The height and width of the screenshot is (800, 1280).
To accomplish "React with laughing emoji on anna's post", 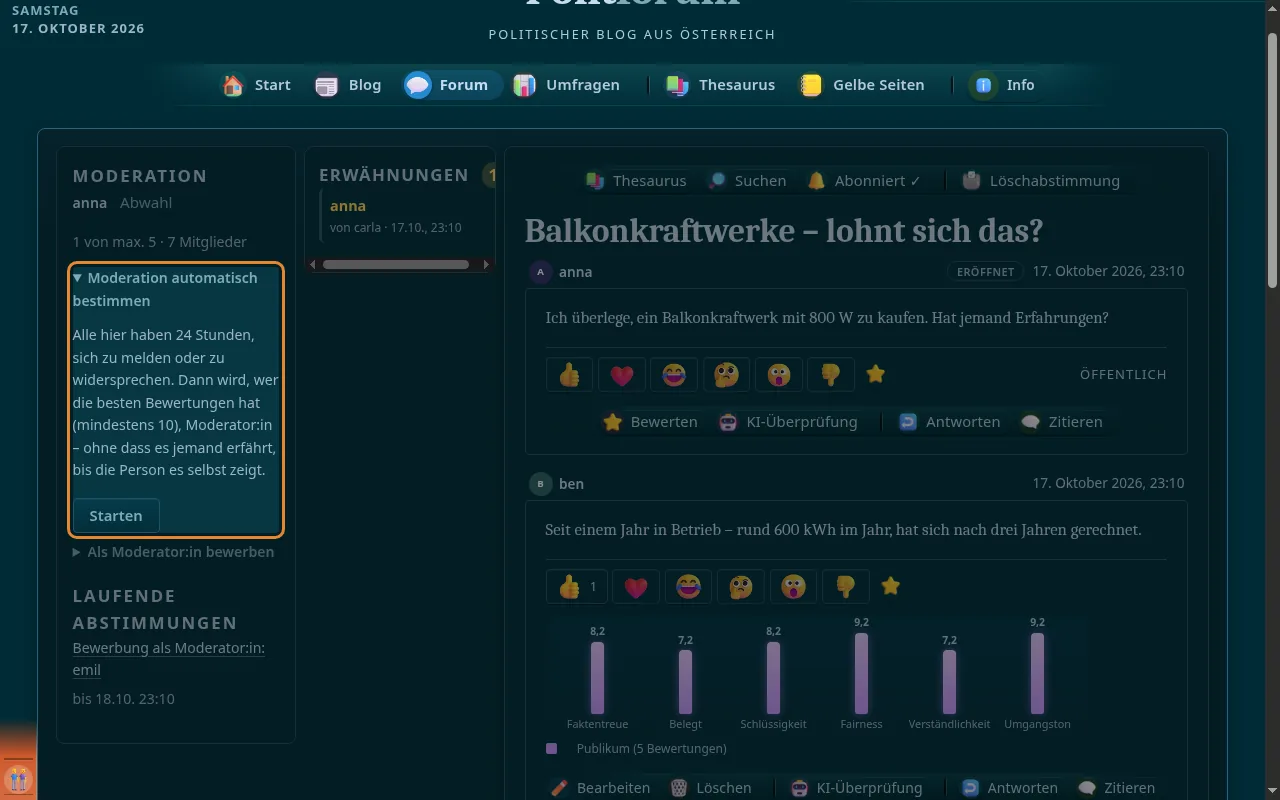I will [674, 375].
